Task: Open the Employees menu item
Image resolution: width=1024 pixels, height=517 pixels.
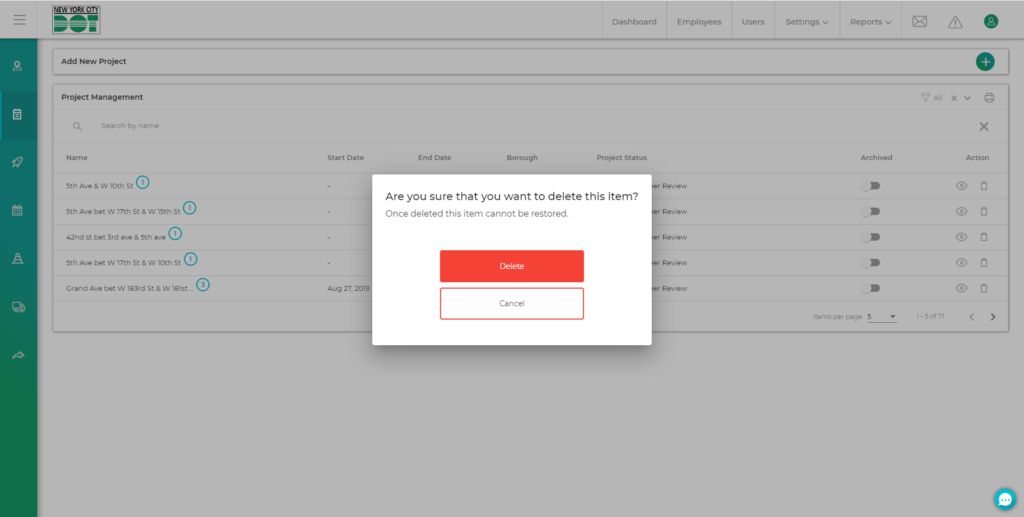Action: [x=699, y=22]
